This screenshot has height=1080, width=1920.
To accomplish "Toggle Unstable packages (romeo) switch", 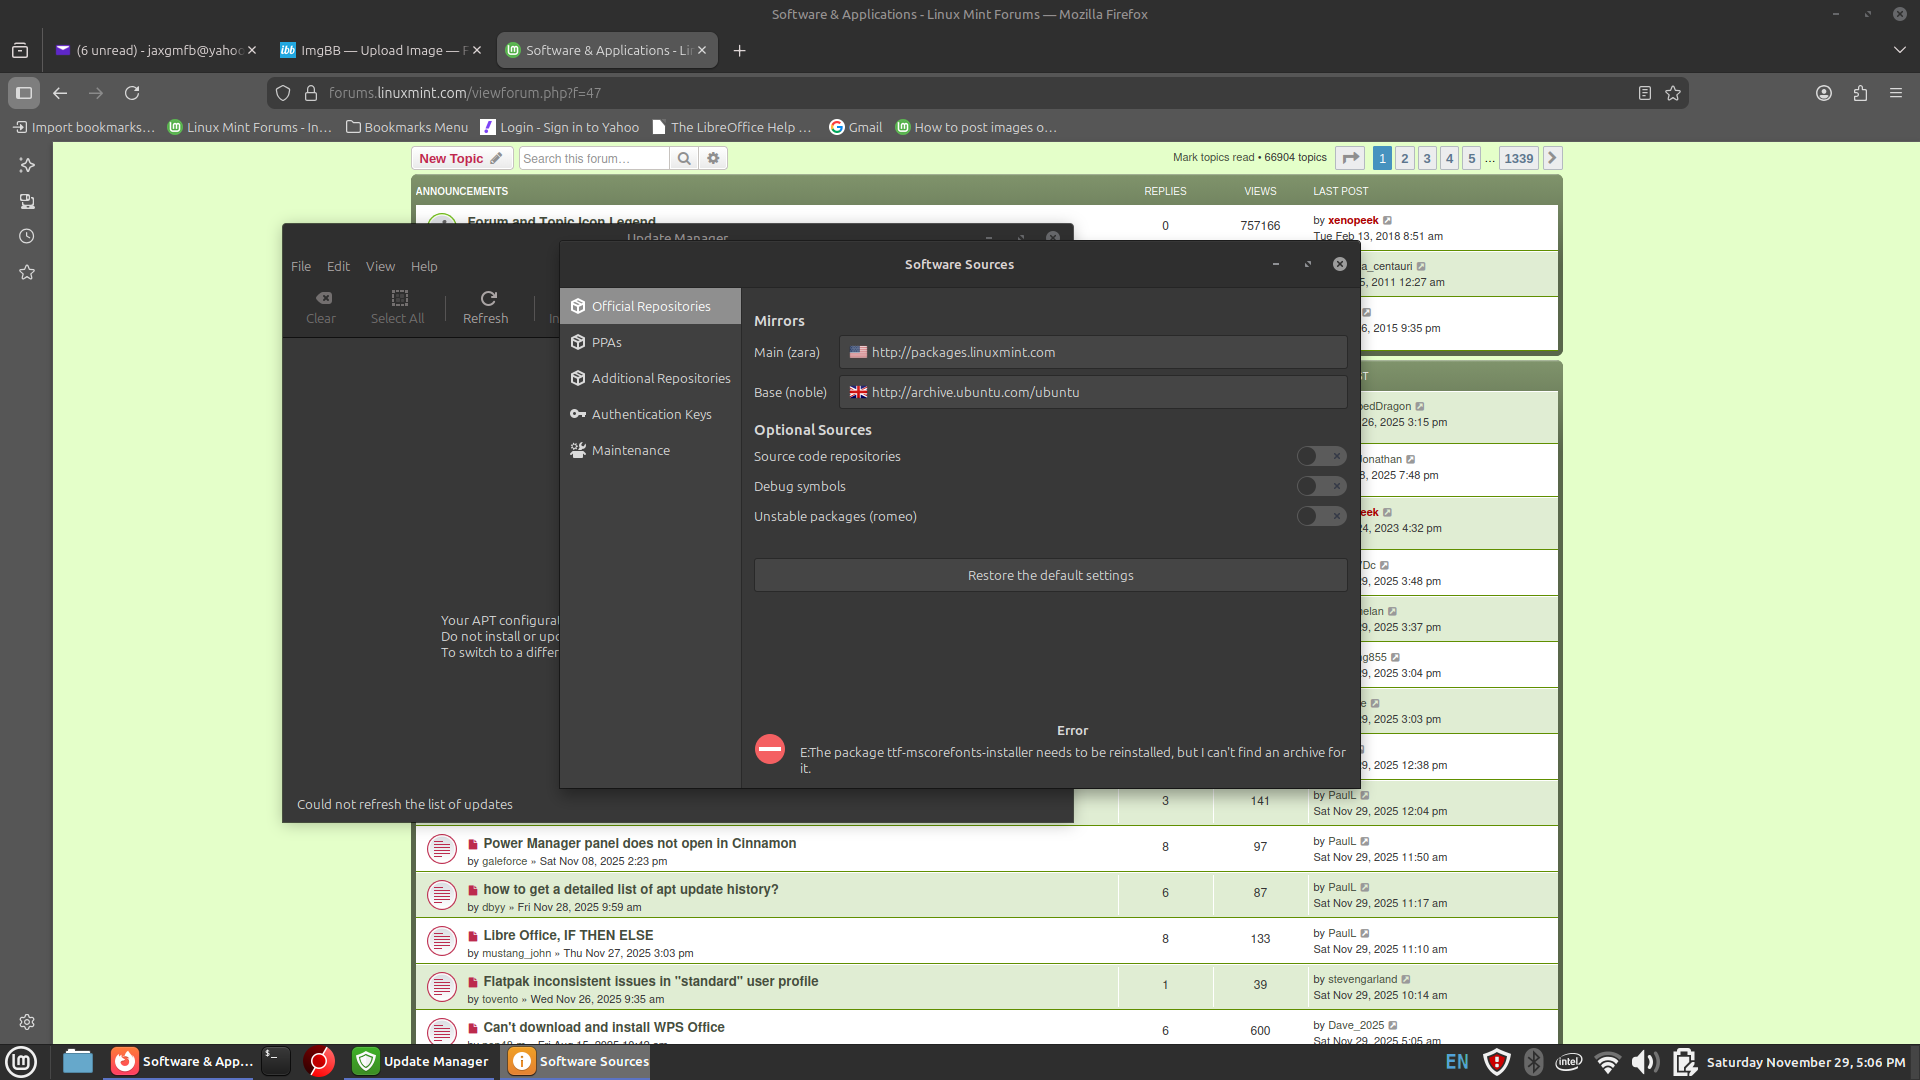I will point(1321,516).
